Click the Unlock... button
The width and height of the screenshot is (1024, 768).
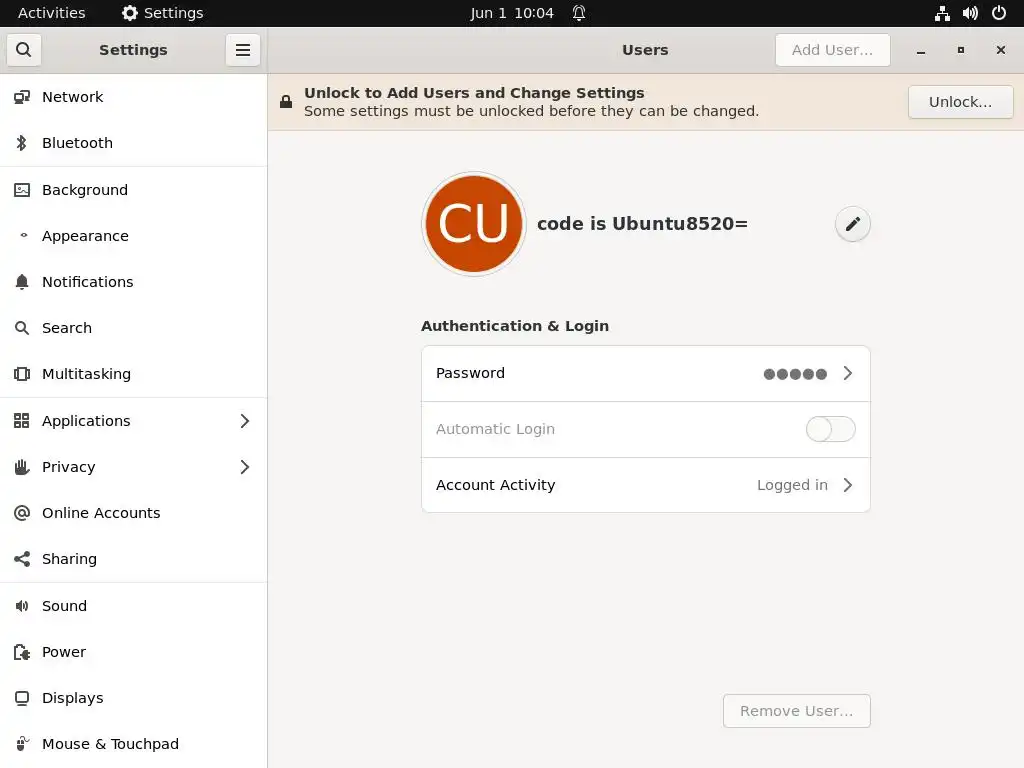point(960,102)
